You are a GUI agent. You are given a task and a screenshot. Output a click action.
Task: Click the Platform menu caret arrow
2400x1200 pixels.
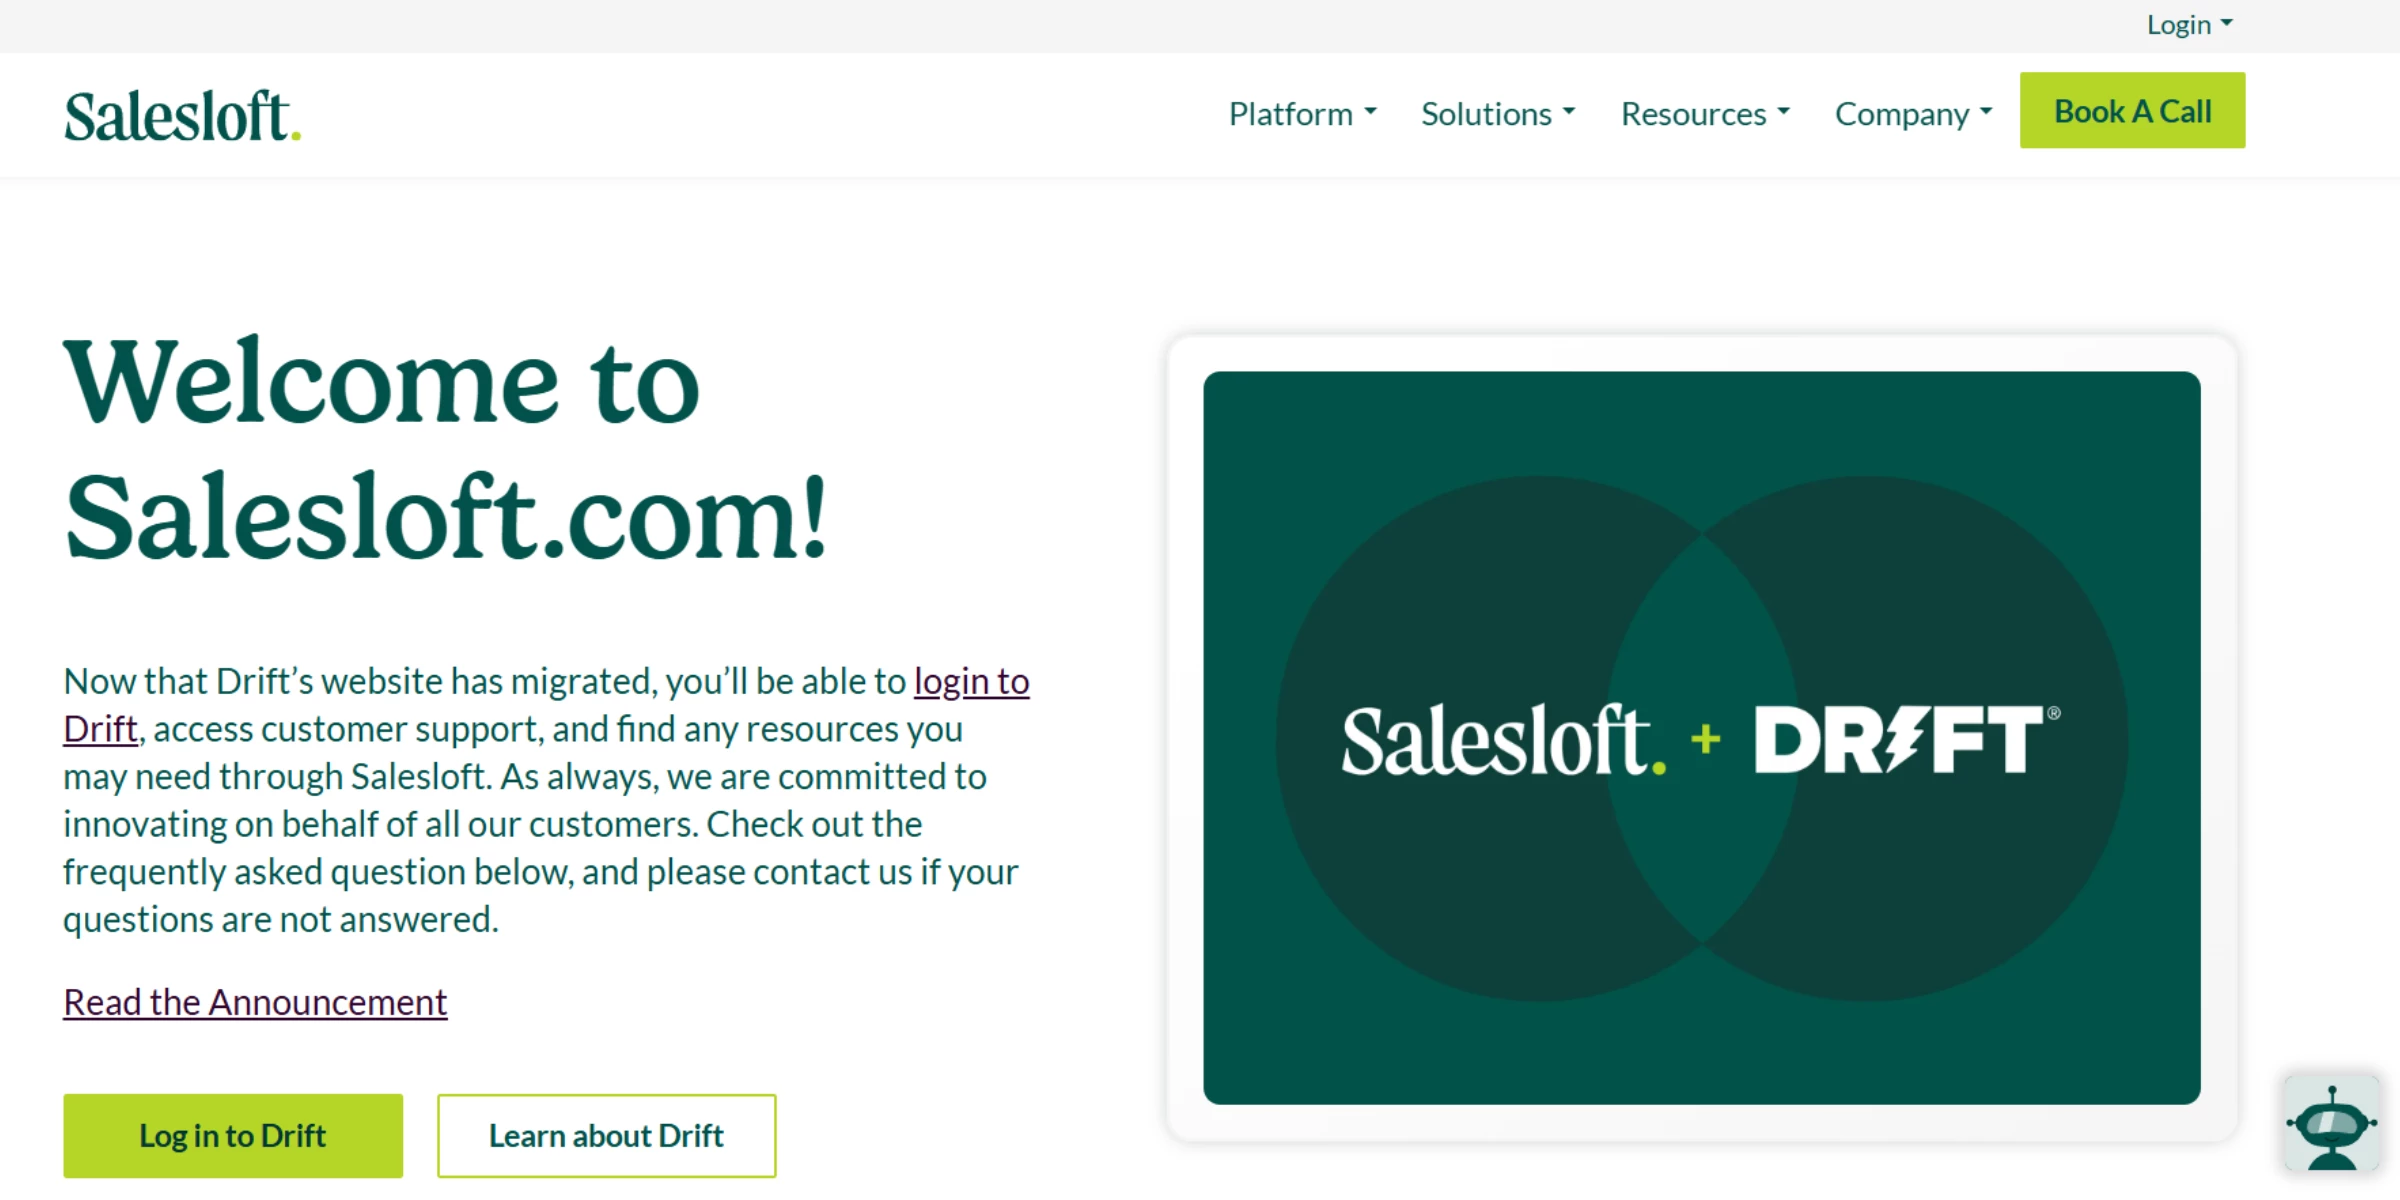(x=1371, y=111)
